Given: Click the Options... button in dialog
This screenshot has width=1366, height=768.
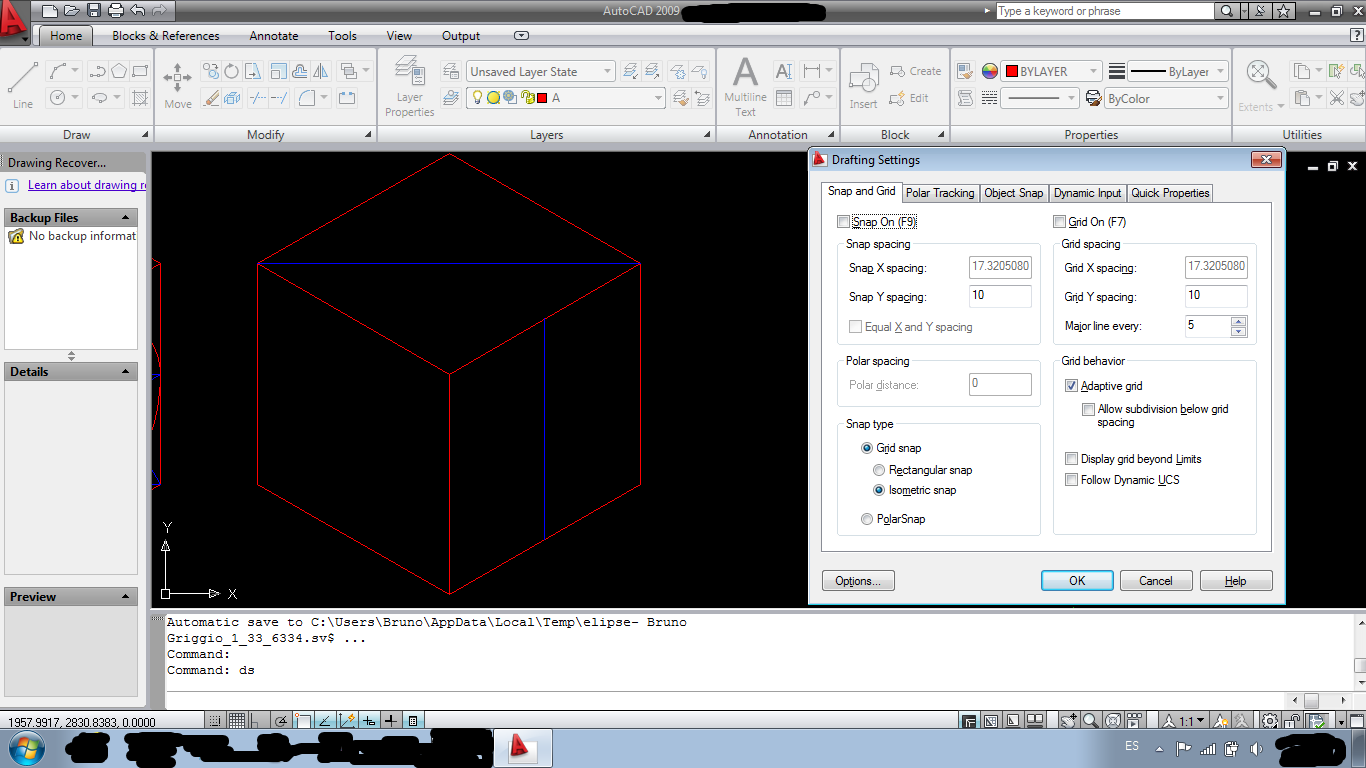Looking at the screenshot, I should 858,581.
